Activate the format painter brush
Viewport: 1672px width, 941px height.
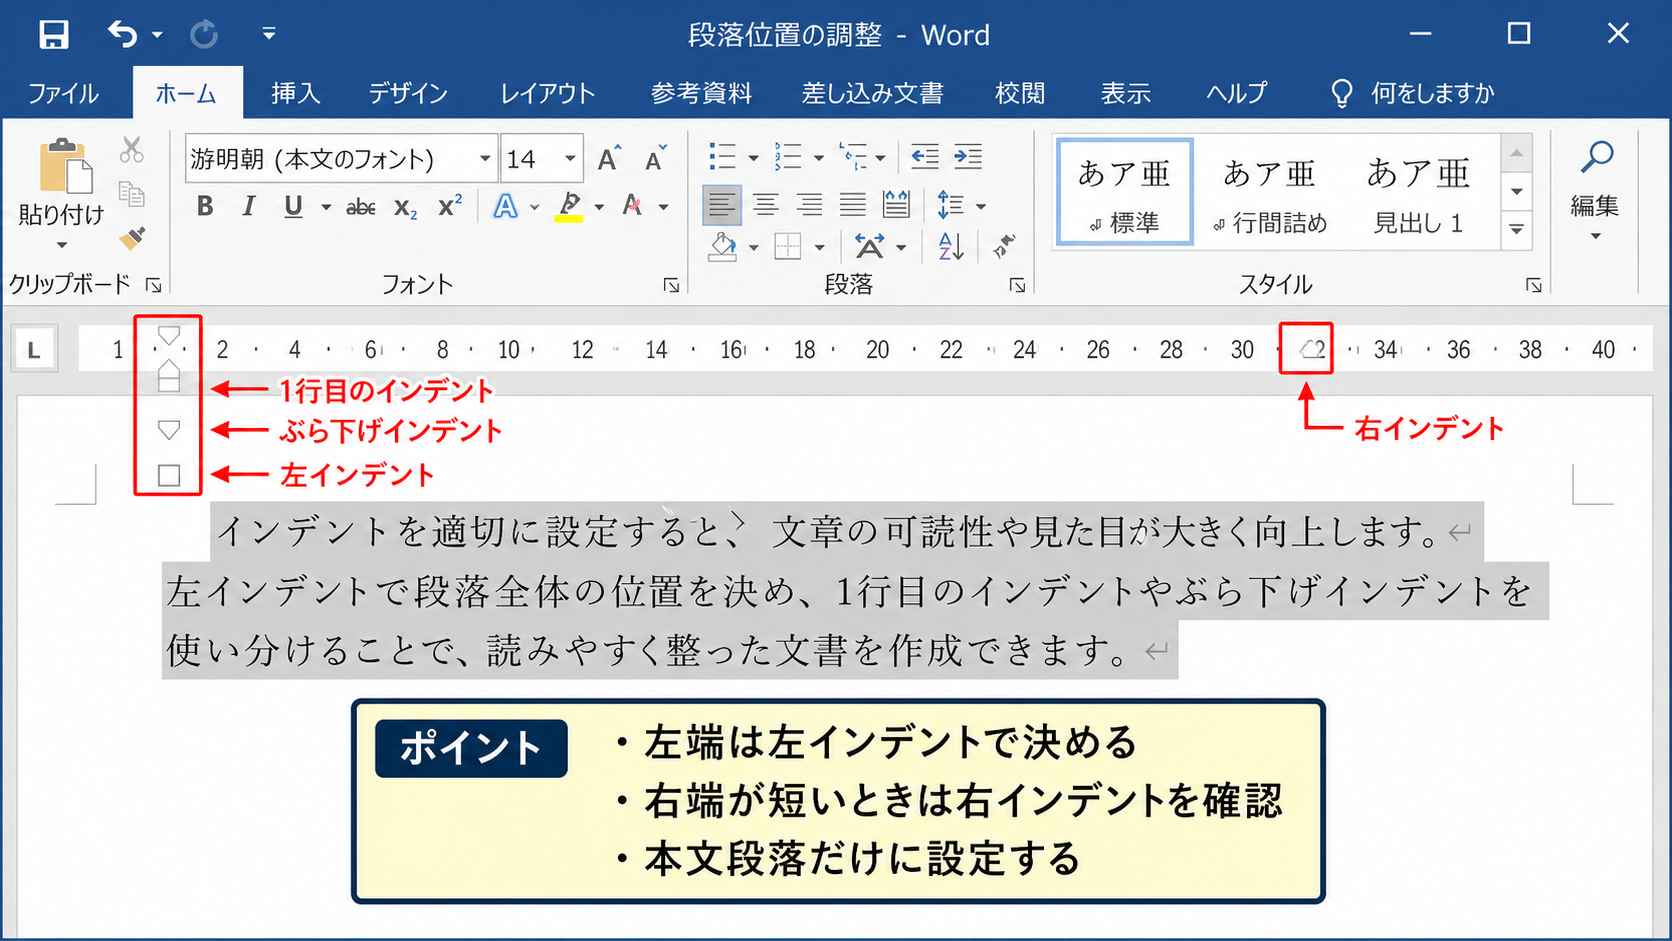coord(131,238)
